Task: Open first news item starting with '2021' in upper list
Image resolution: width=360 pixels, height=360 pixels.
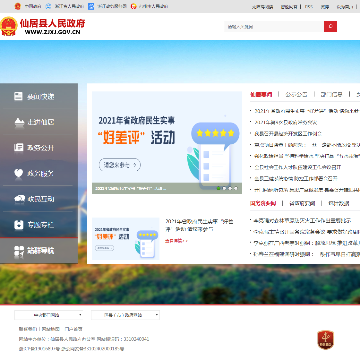Action: [307, 111]
